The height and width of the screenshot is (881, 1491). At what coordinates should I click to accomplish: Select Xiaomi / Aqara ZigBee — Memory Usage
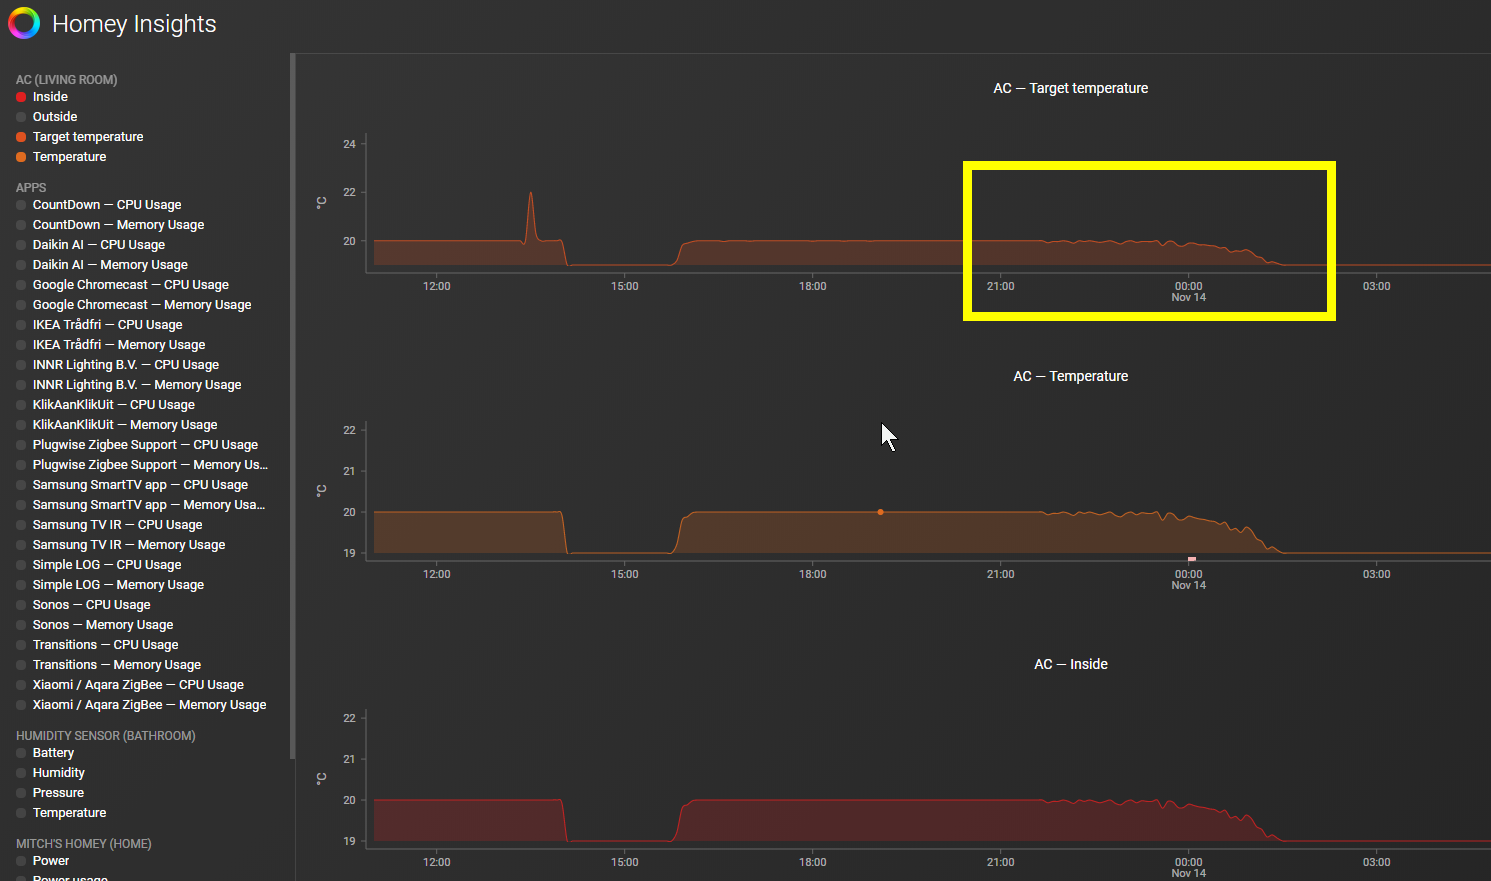[x=149, y=705]
